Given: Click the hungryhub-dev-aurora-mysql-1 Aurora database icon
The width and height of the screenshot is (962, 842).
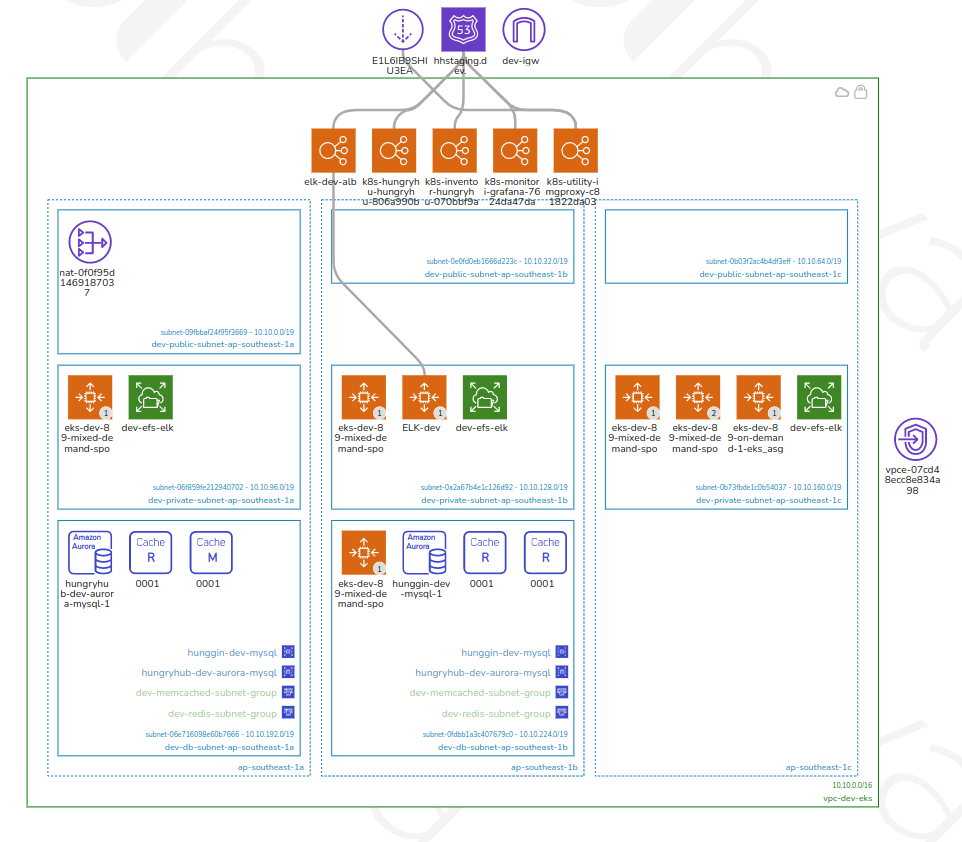Looking at the screenshot, I should pos(90,553).
